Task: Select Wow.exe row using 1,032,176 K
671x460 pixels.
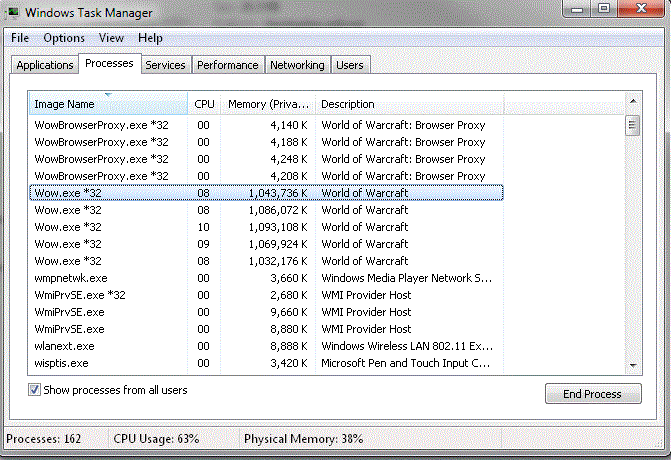Action: click(x=266, y=261)
